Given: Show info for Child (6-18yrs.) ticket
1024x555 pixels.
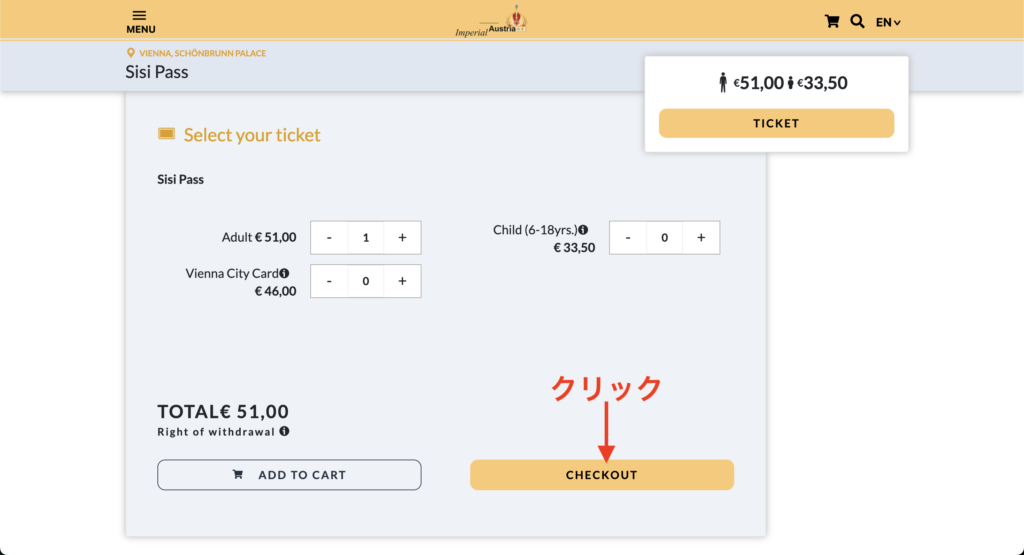Looking at the screenshot, I should click(x=583, y=230).
